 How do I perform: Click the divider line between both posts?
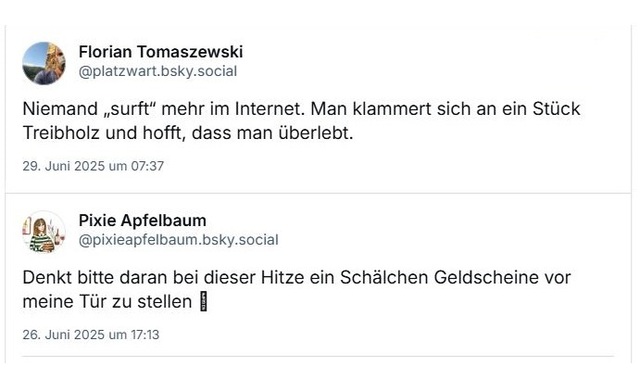(x=318, y=193)
